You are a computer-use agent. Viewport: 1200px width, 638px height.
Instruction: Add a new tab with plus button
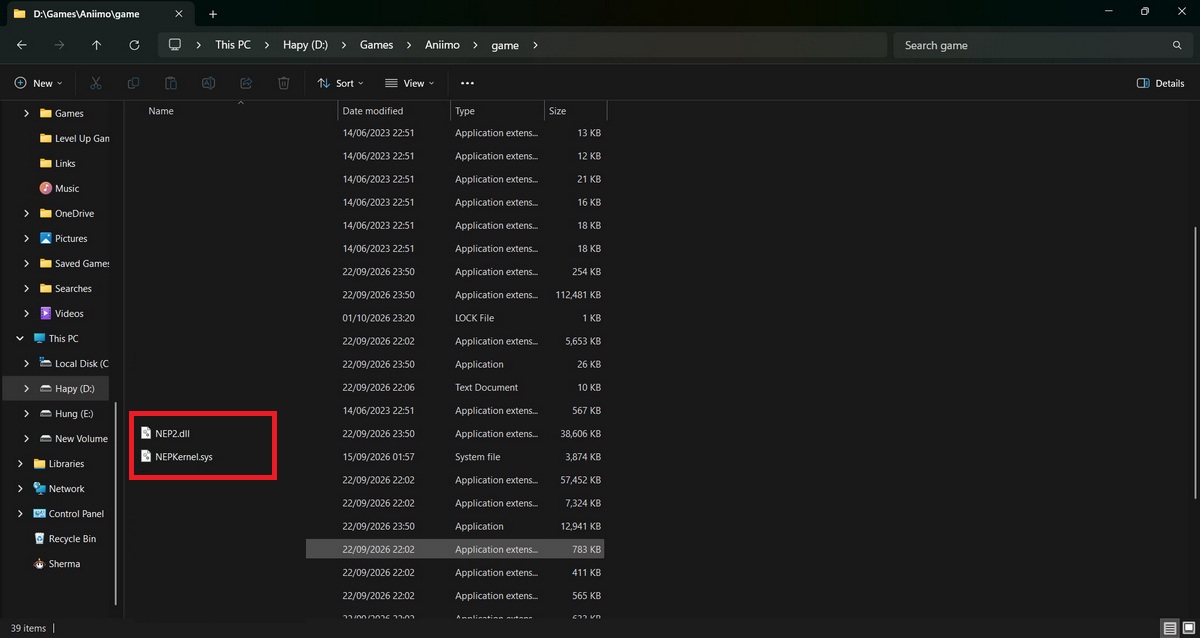pyautogui.click(x=213, y=14)
